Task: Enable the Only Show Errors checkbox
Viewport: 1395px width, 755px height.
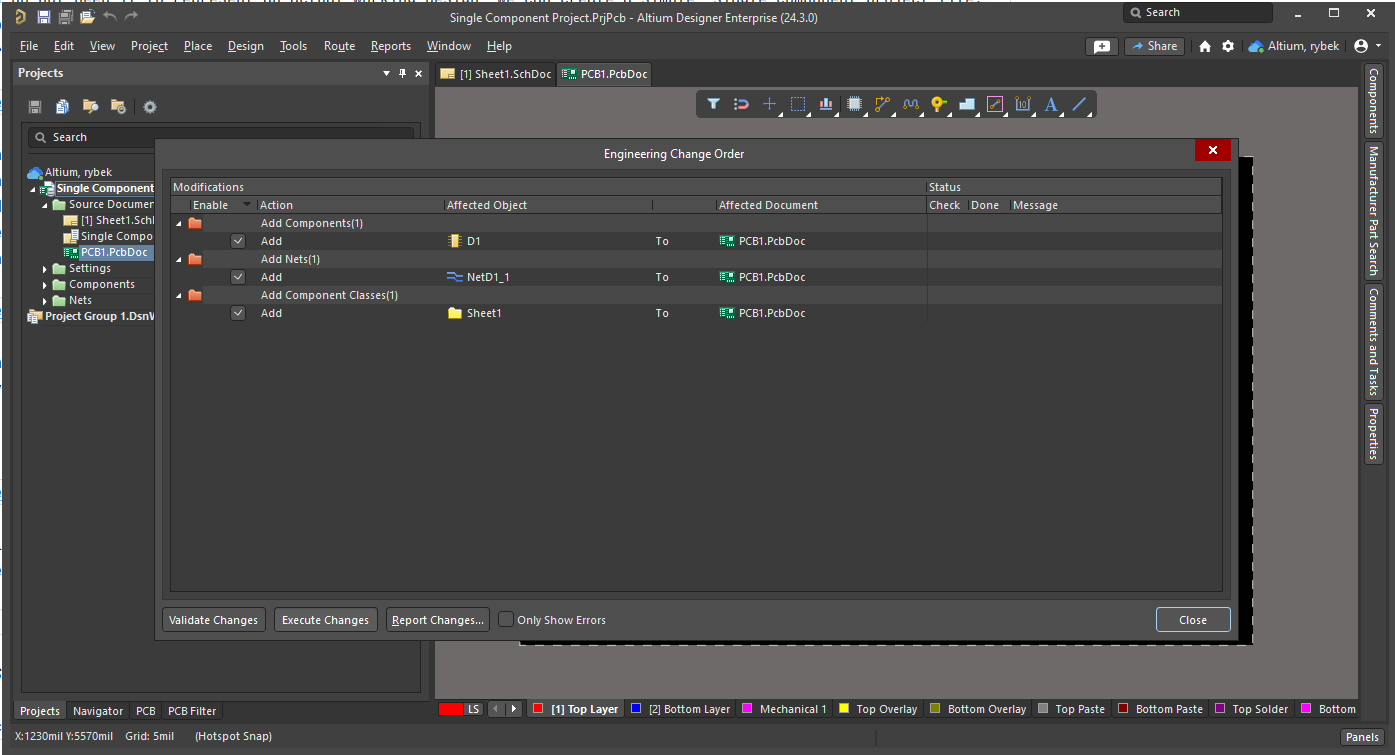Action: coord(506,620)
